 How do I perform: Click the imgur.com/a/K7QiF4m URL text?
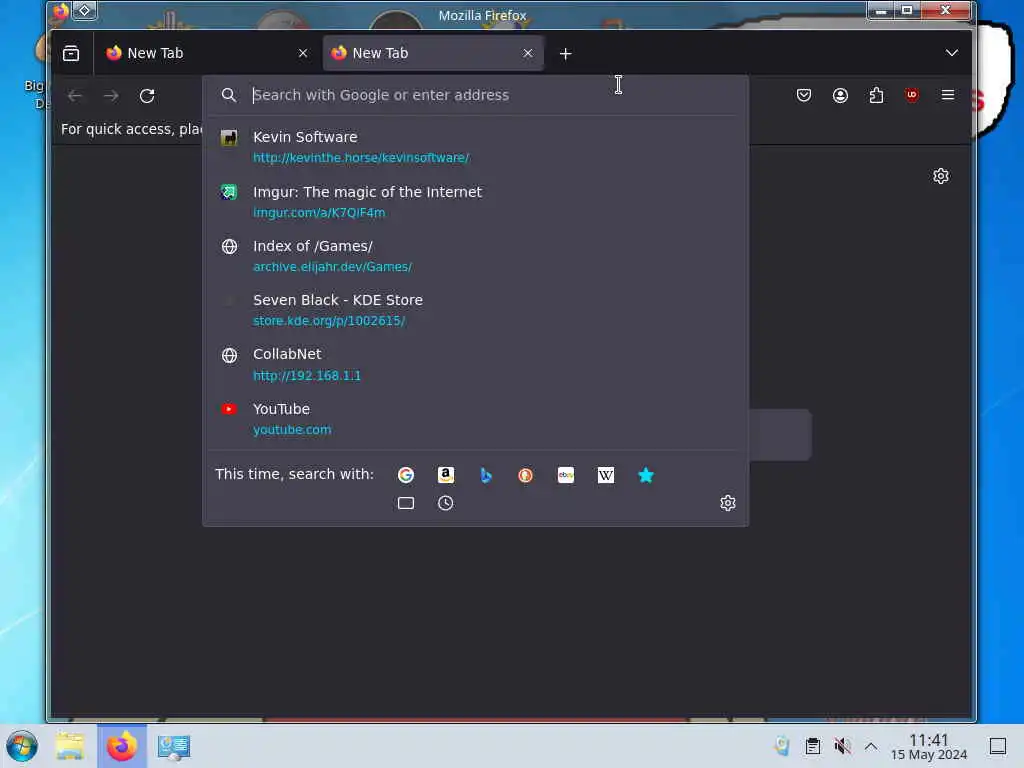pos(319,213)
